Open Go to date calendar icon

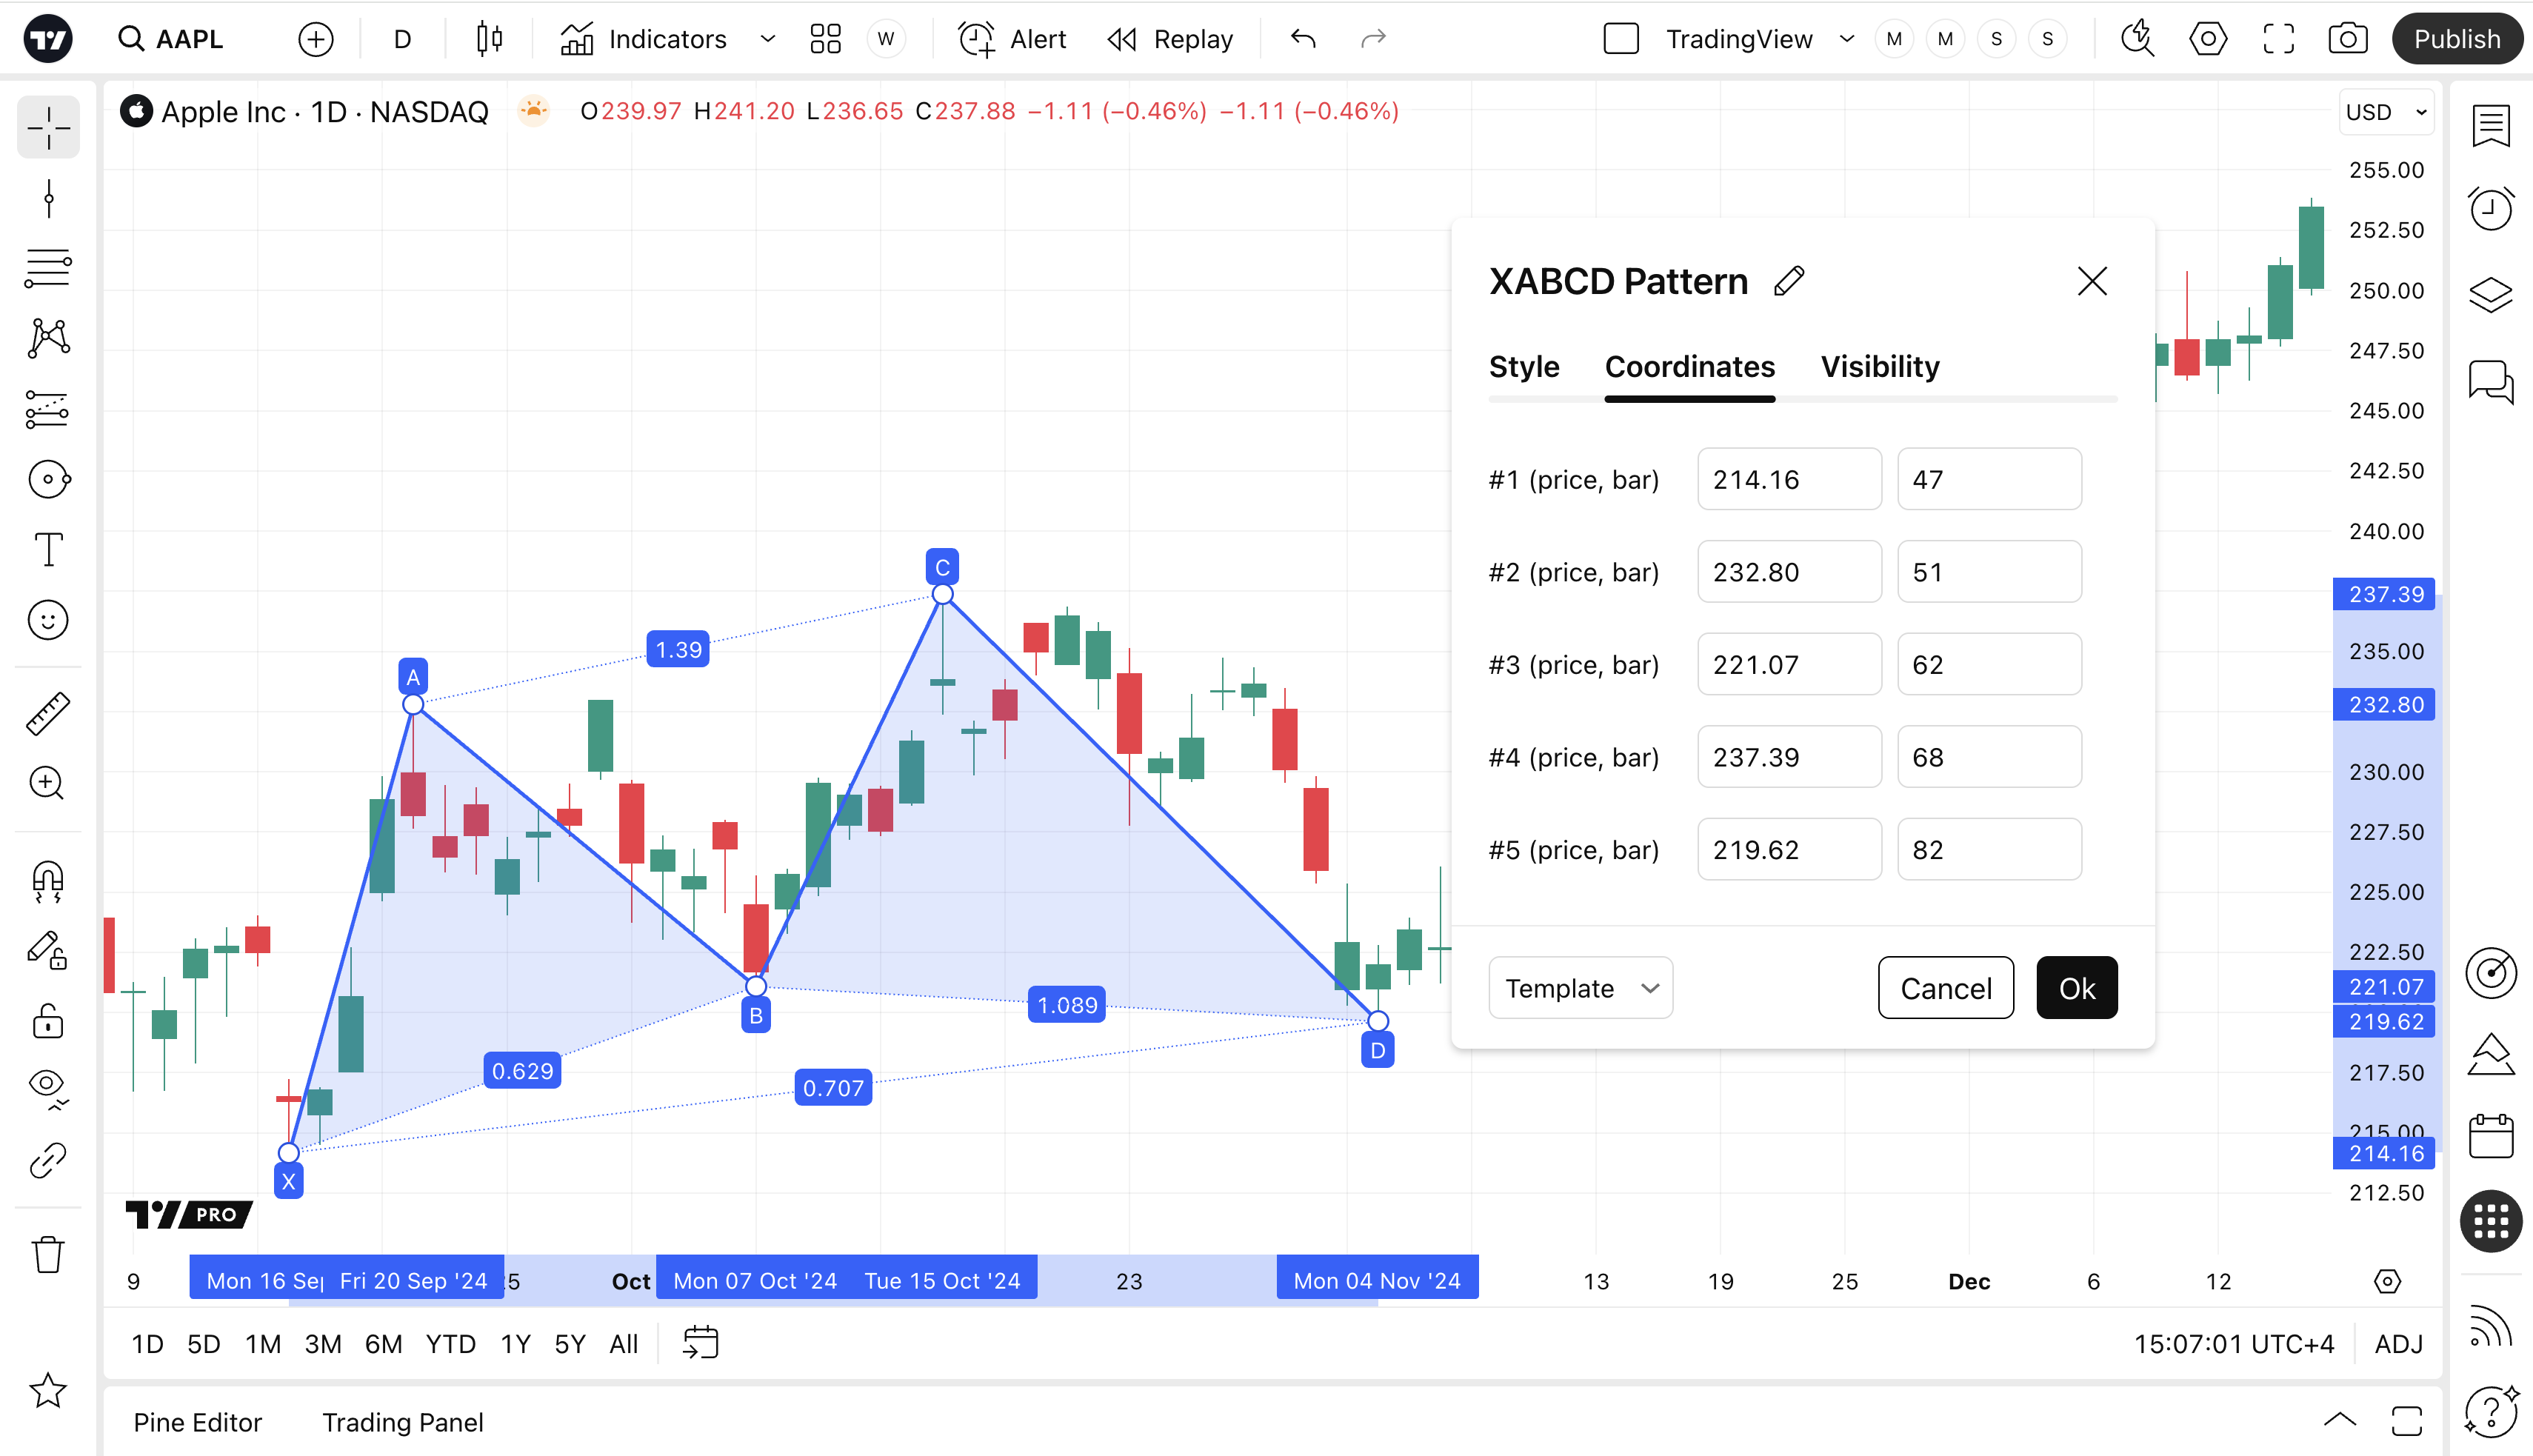(x=700, y=1343)
